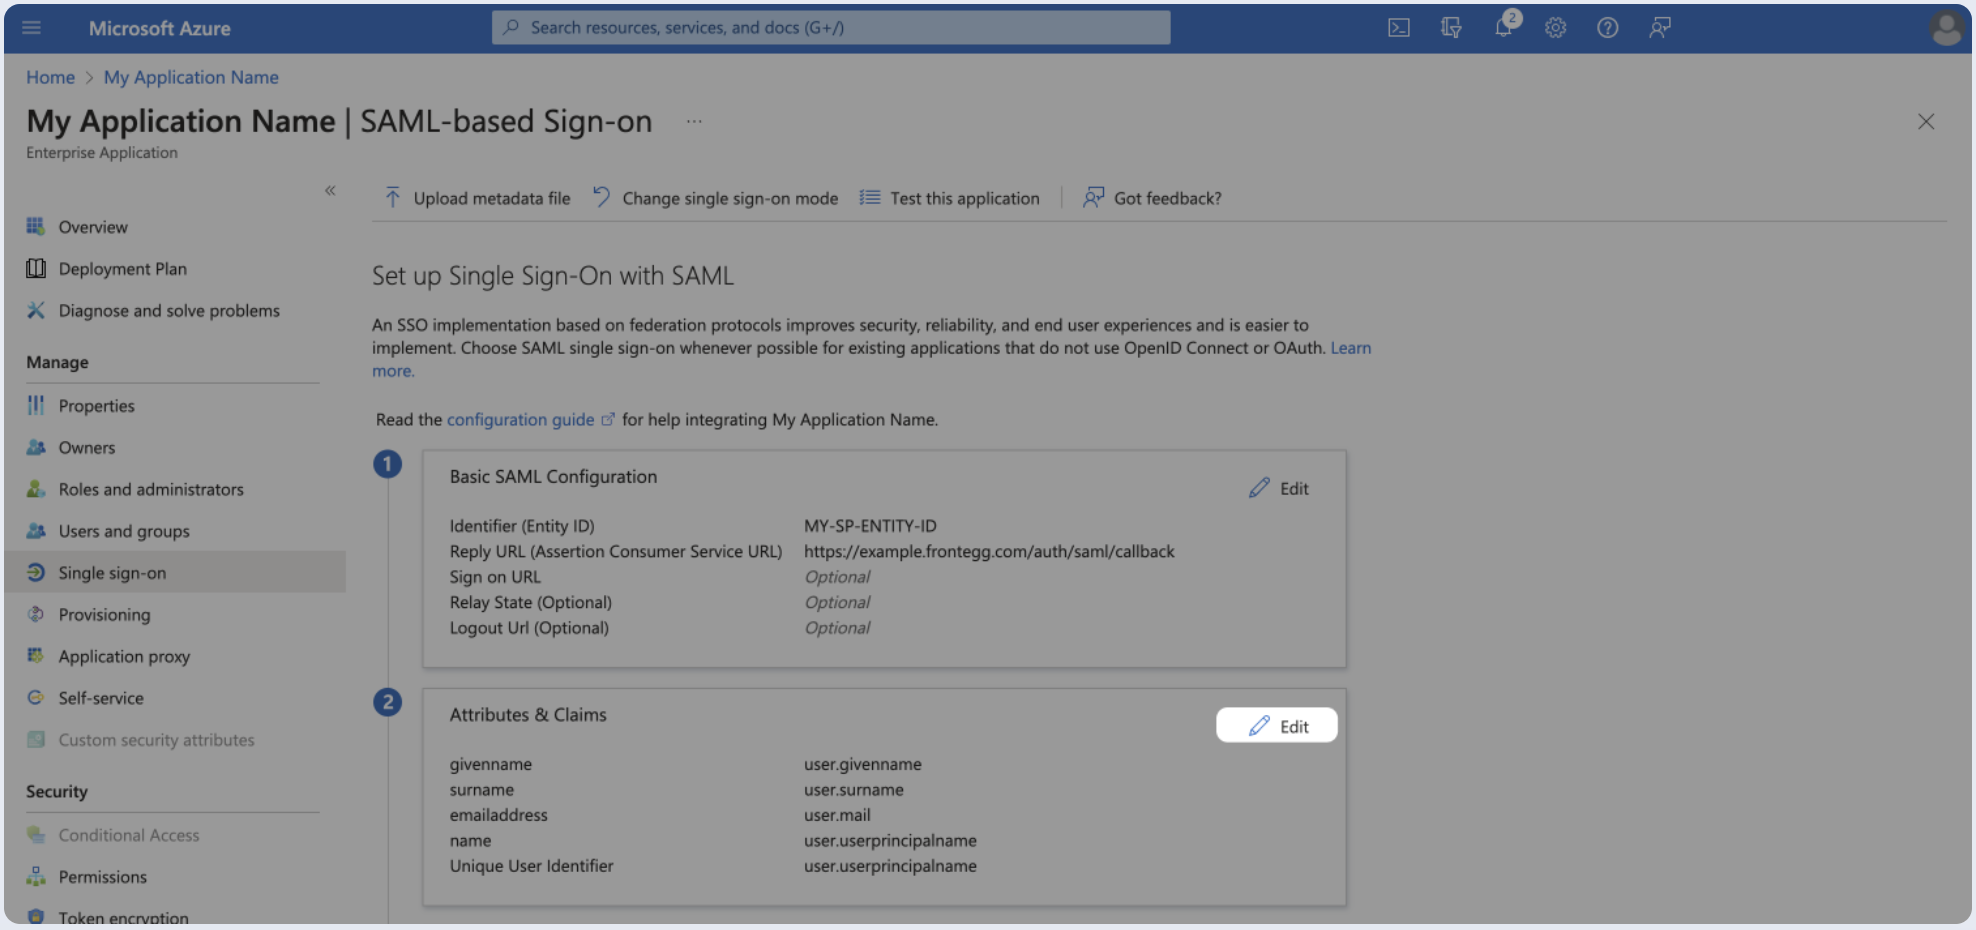Open the directories and subscriptions filter icon
1976x930 pixels.
click(1451, 28)
